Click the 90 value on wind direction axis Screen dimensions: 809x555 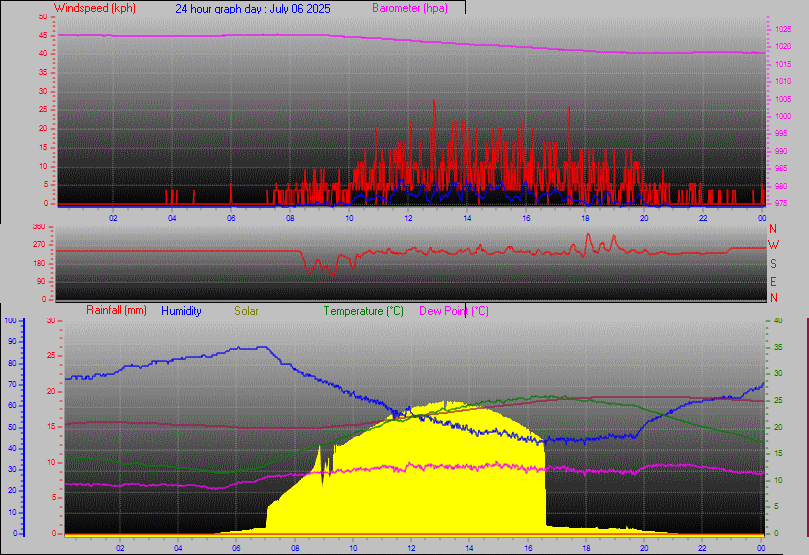tap(41, 282)
